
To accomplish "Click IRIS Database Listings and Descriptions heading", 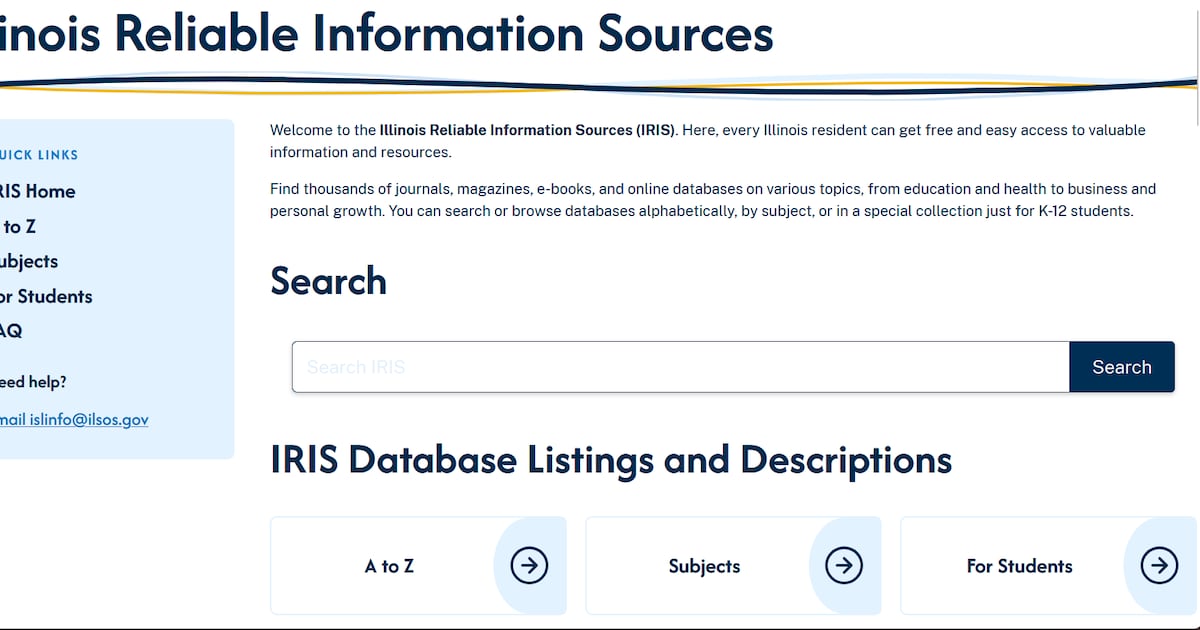I will point(611,460).
